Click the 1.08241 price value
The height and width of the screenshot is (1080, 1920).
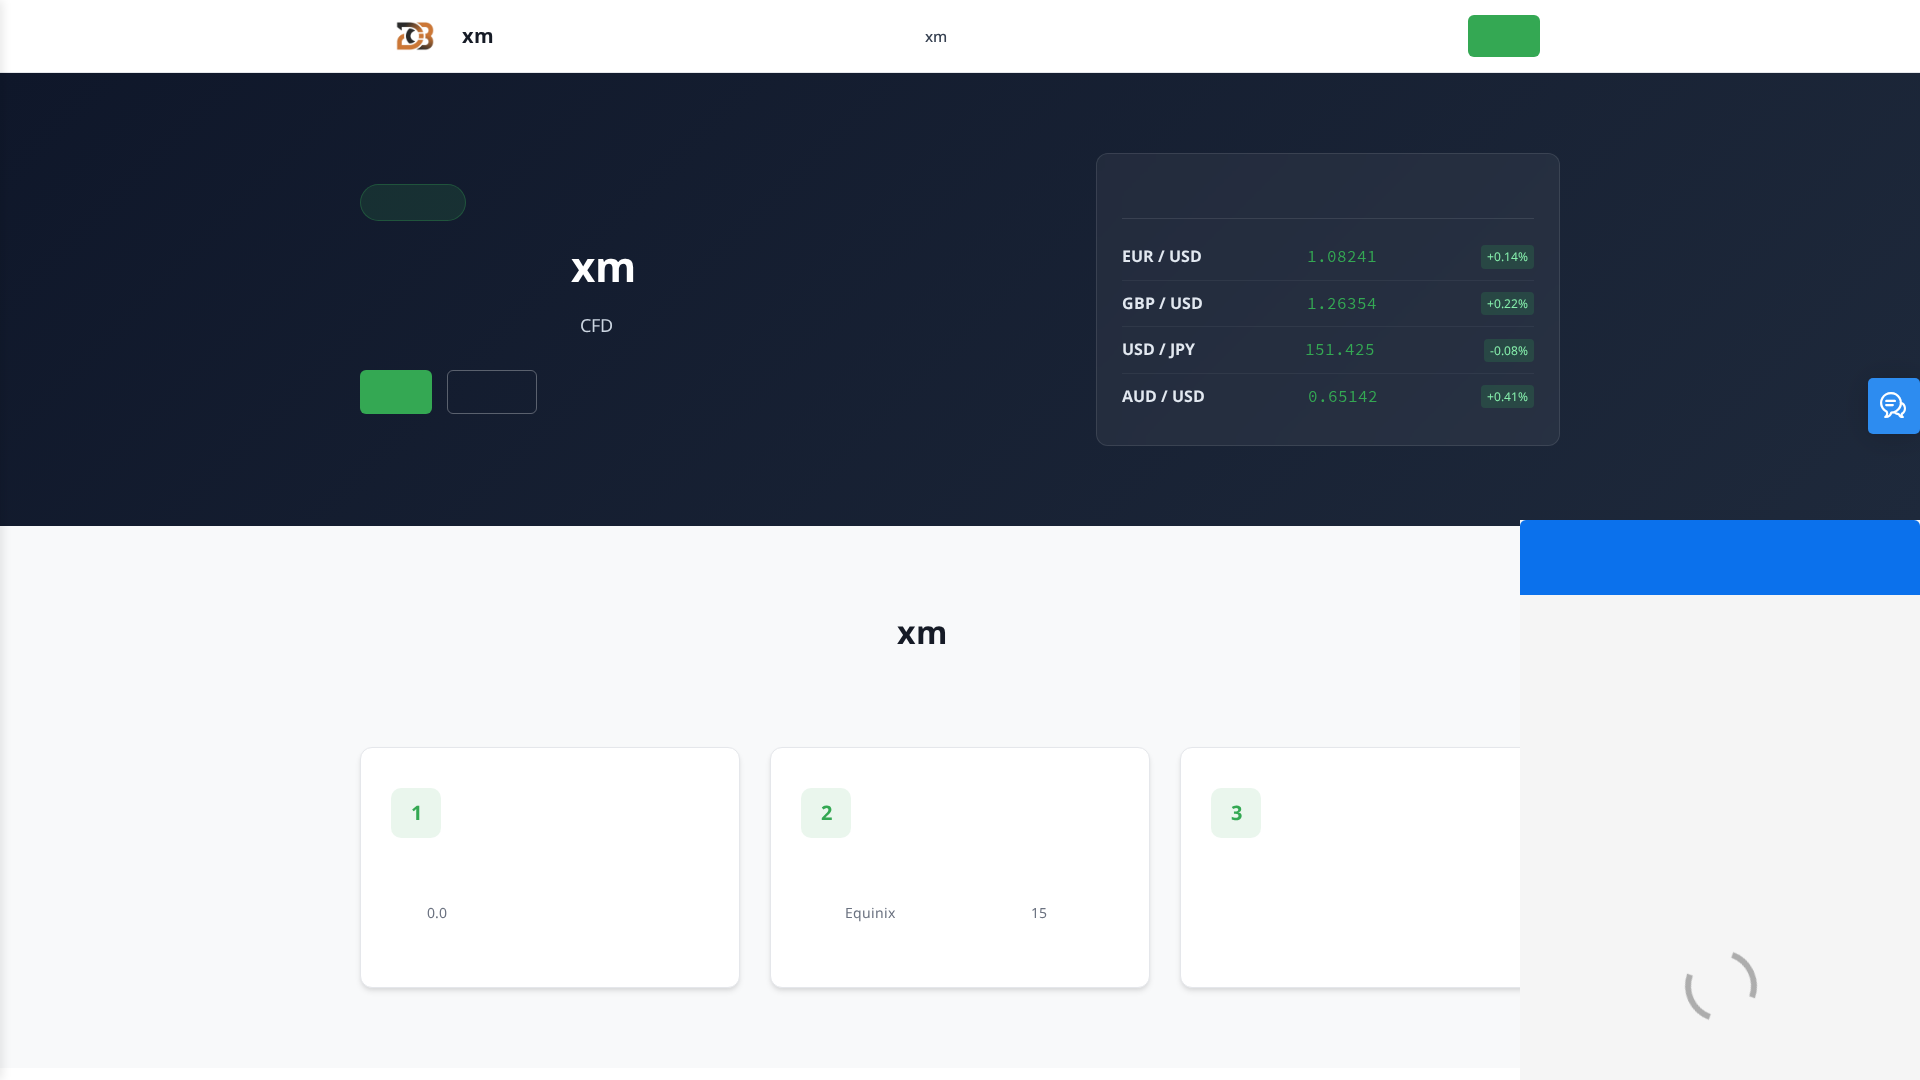tap(1342, 257)
